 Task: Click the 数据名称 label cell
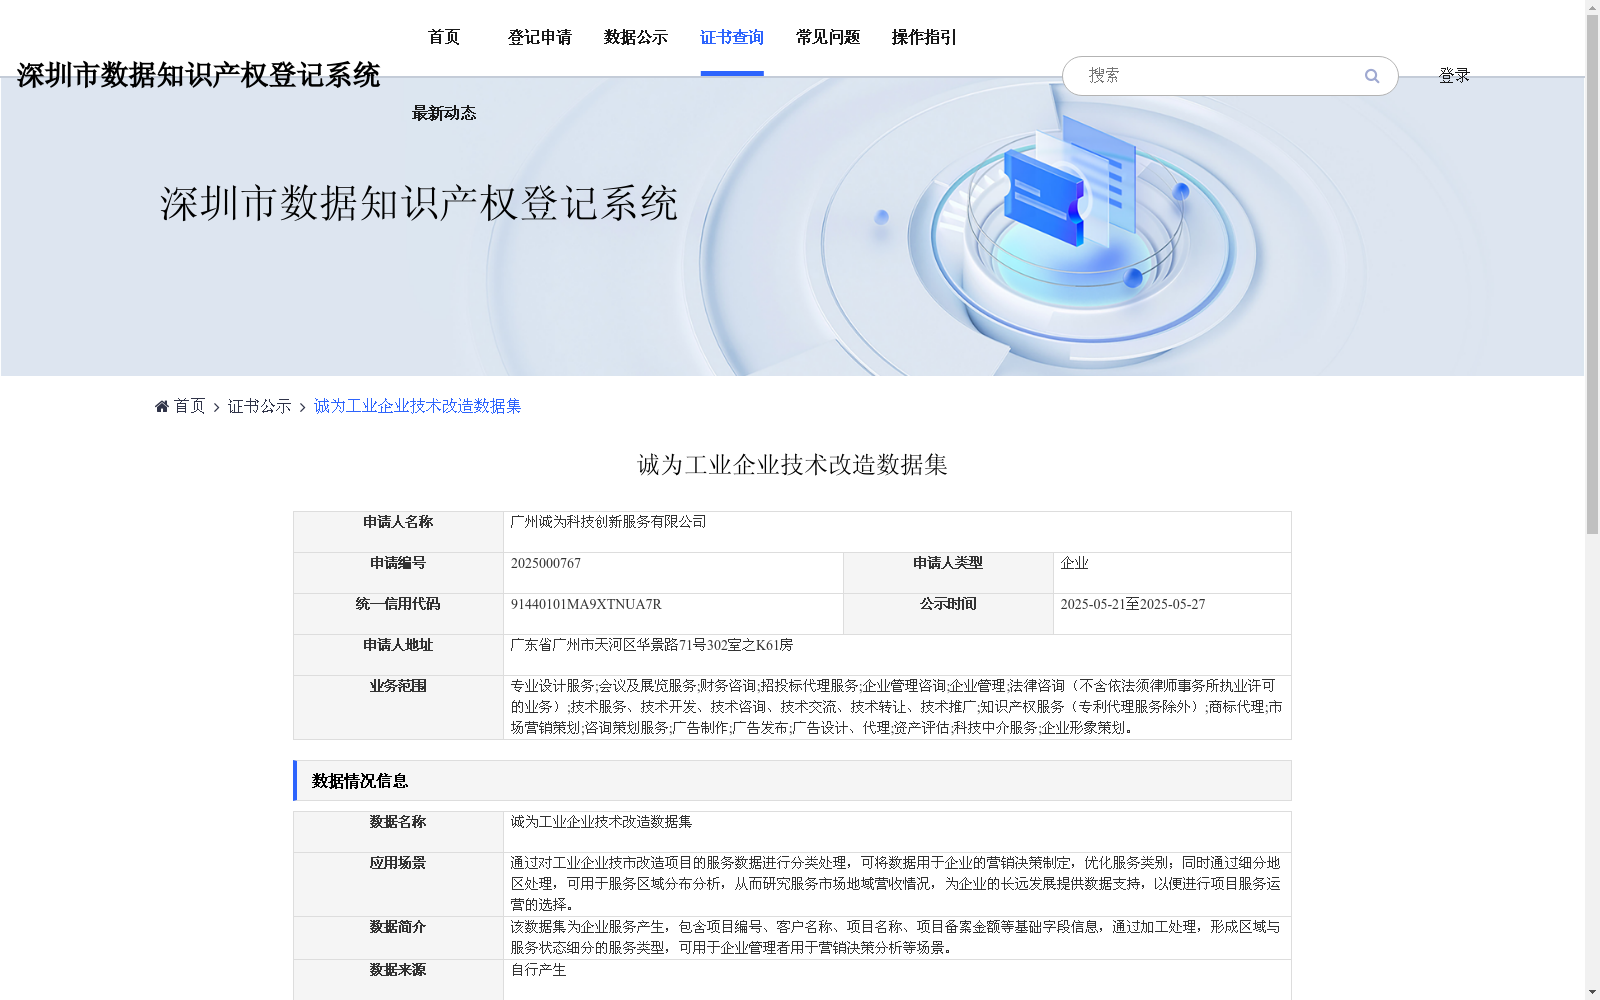pyautogui.click(x=398, y=832)
